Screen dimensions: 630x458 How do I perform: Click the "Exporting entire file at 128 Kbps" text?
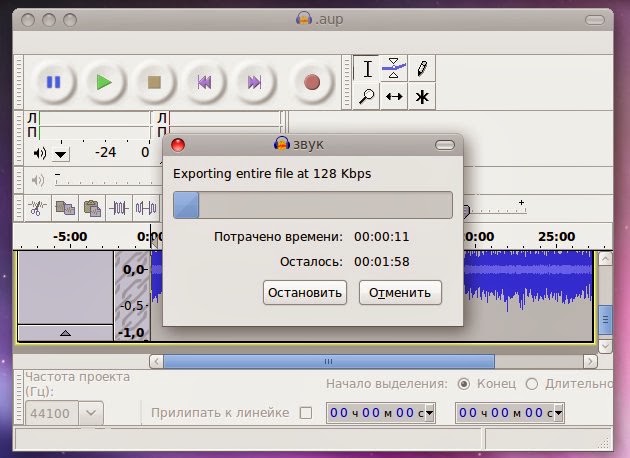[272, 174]
